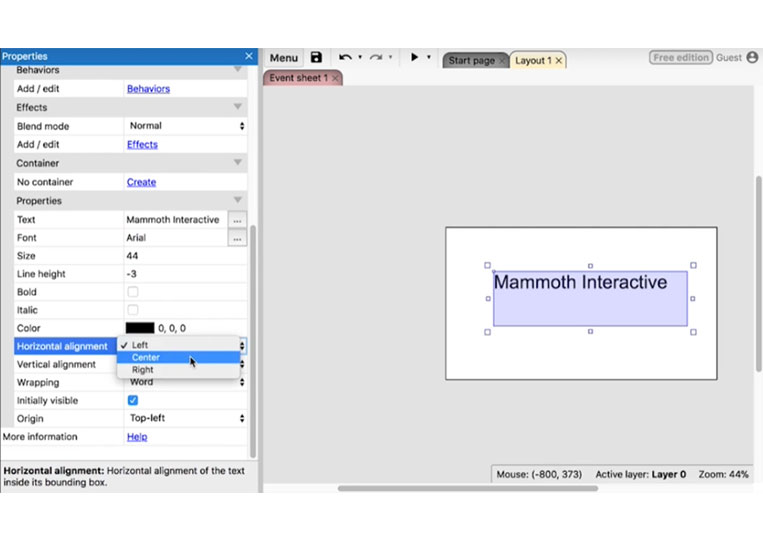Uncheck the Initially visible checkbox

(132, 400)
